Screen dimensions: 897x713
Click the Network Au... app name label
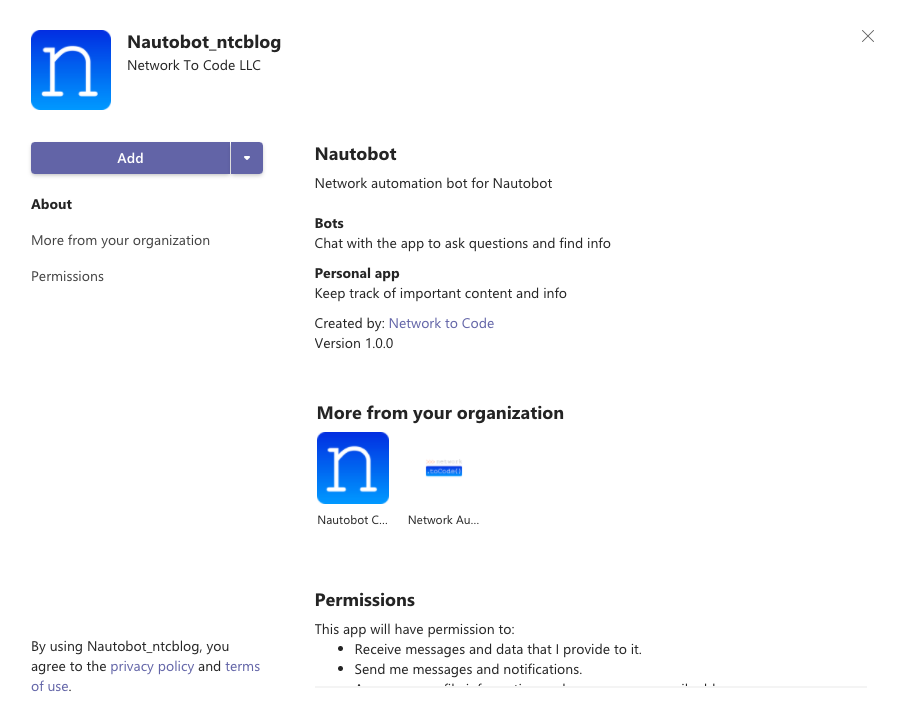(x=443, y=520)
